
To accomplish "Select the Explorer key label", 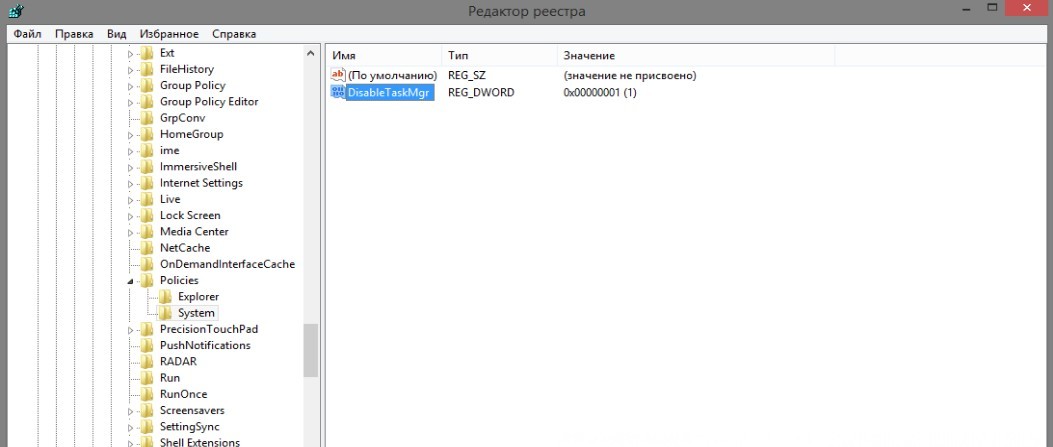I will (x=198, y=297).
